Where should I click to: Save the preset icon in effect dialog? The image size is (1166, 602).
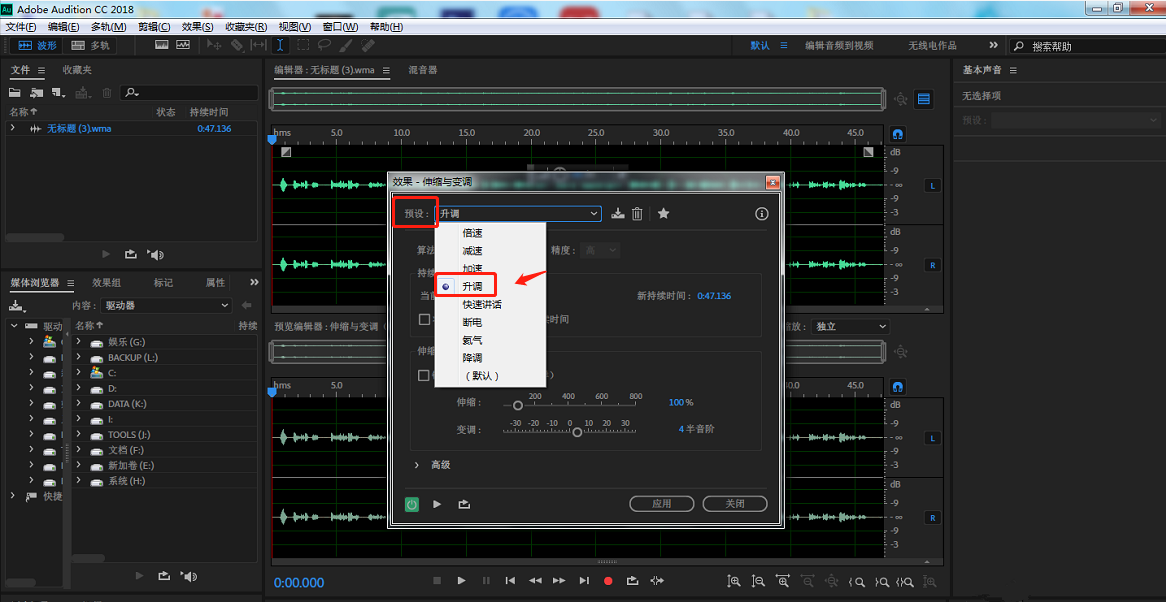pos(617,214)
